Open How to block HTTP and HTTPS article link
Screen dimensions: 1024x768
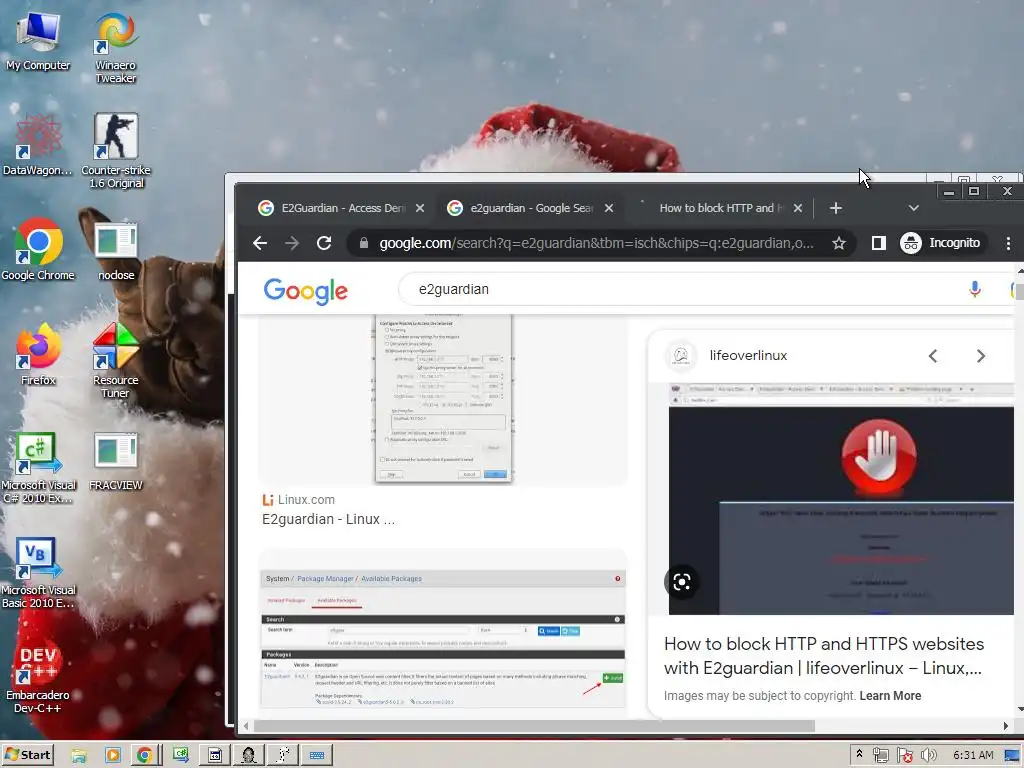click(x=823, y=656)
